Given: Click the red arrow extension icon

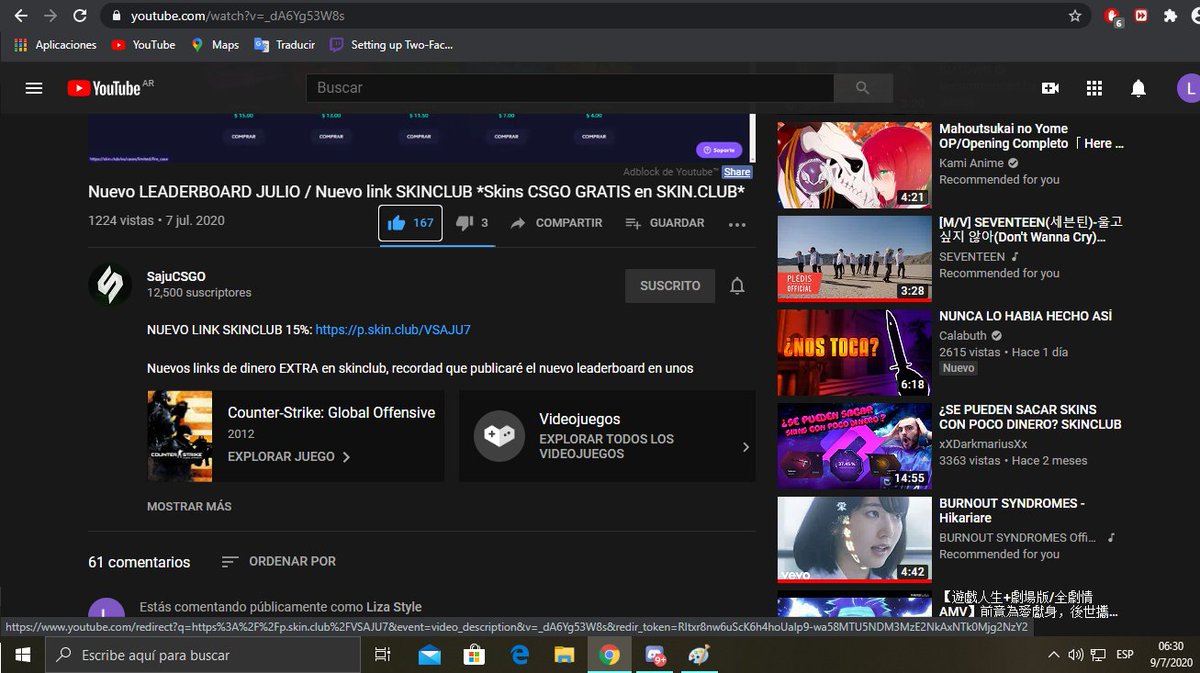Looking at the screenshot, I should (1141, 16).
